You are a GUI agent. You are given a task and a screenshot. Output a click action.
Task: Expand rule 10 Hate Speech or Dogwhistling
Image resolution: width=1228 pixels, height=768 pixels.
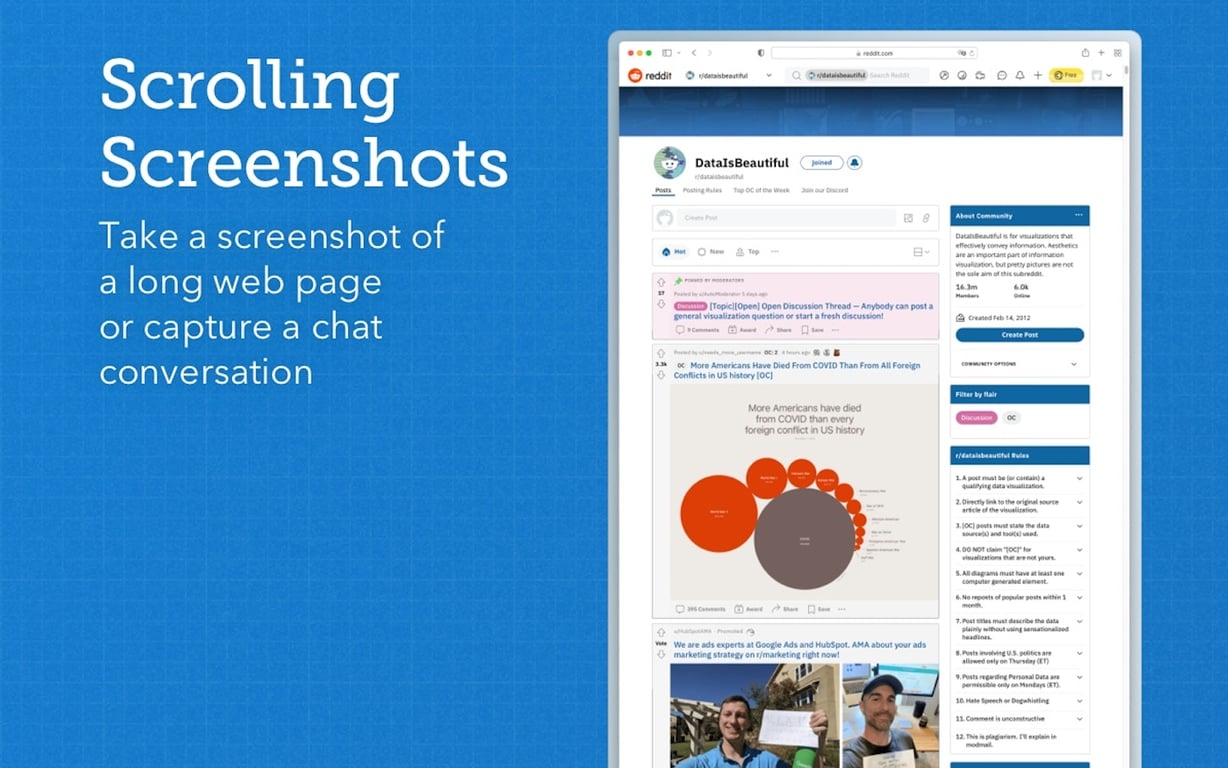pos(1079,699)
